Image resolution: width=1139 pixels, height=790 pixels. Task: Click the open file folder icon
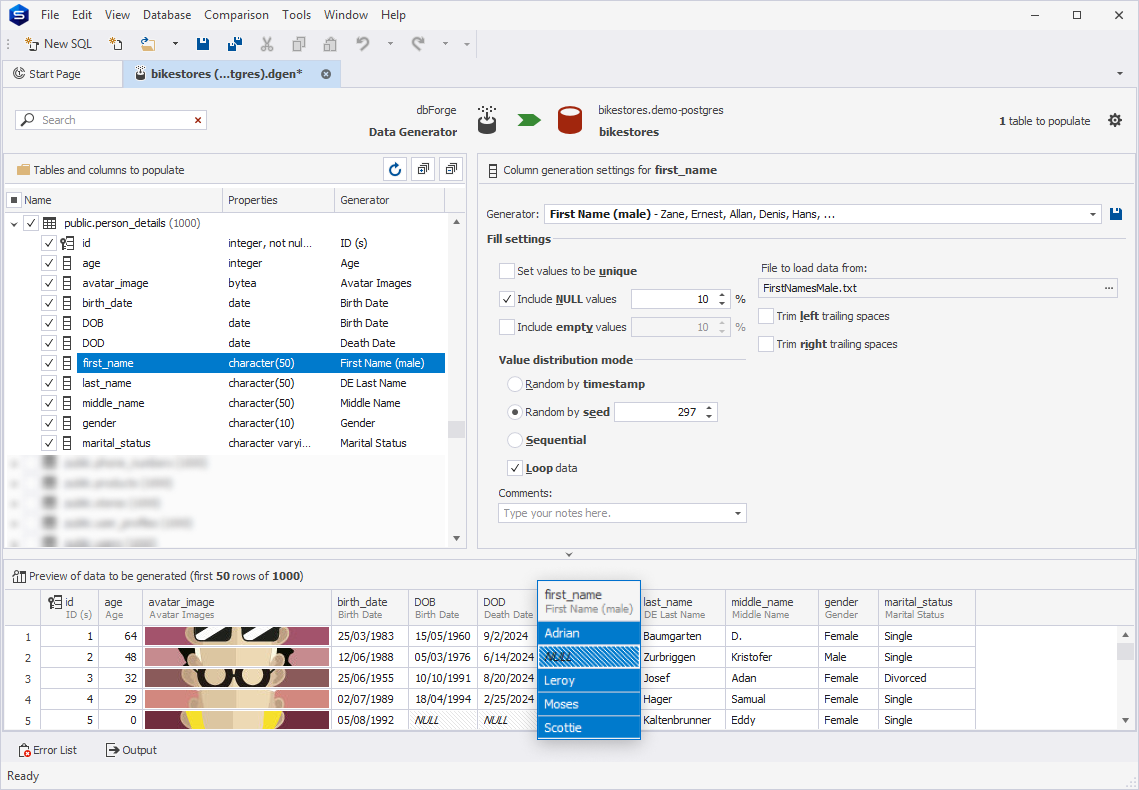pos(148,44)
